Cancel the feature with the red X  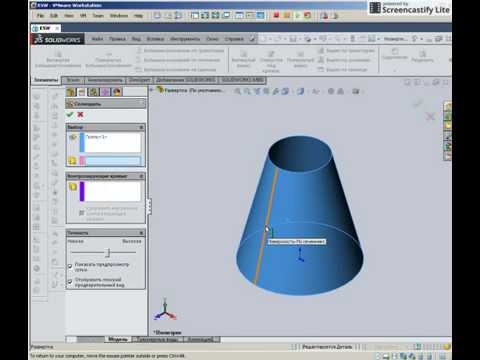[80, 115]
